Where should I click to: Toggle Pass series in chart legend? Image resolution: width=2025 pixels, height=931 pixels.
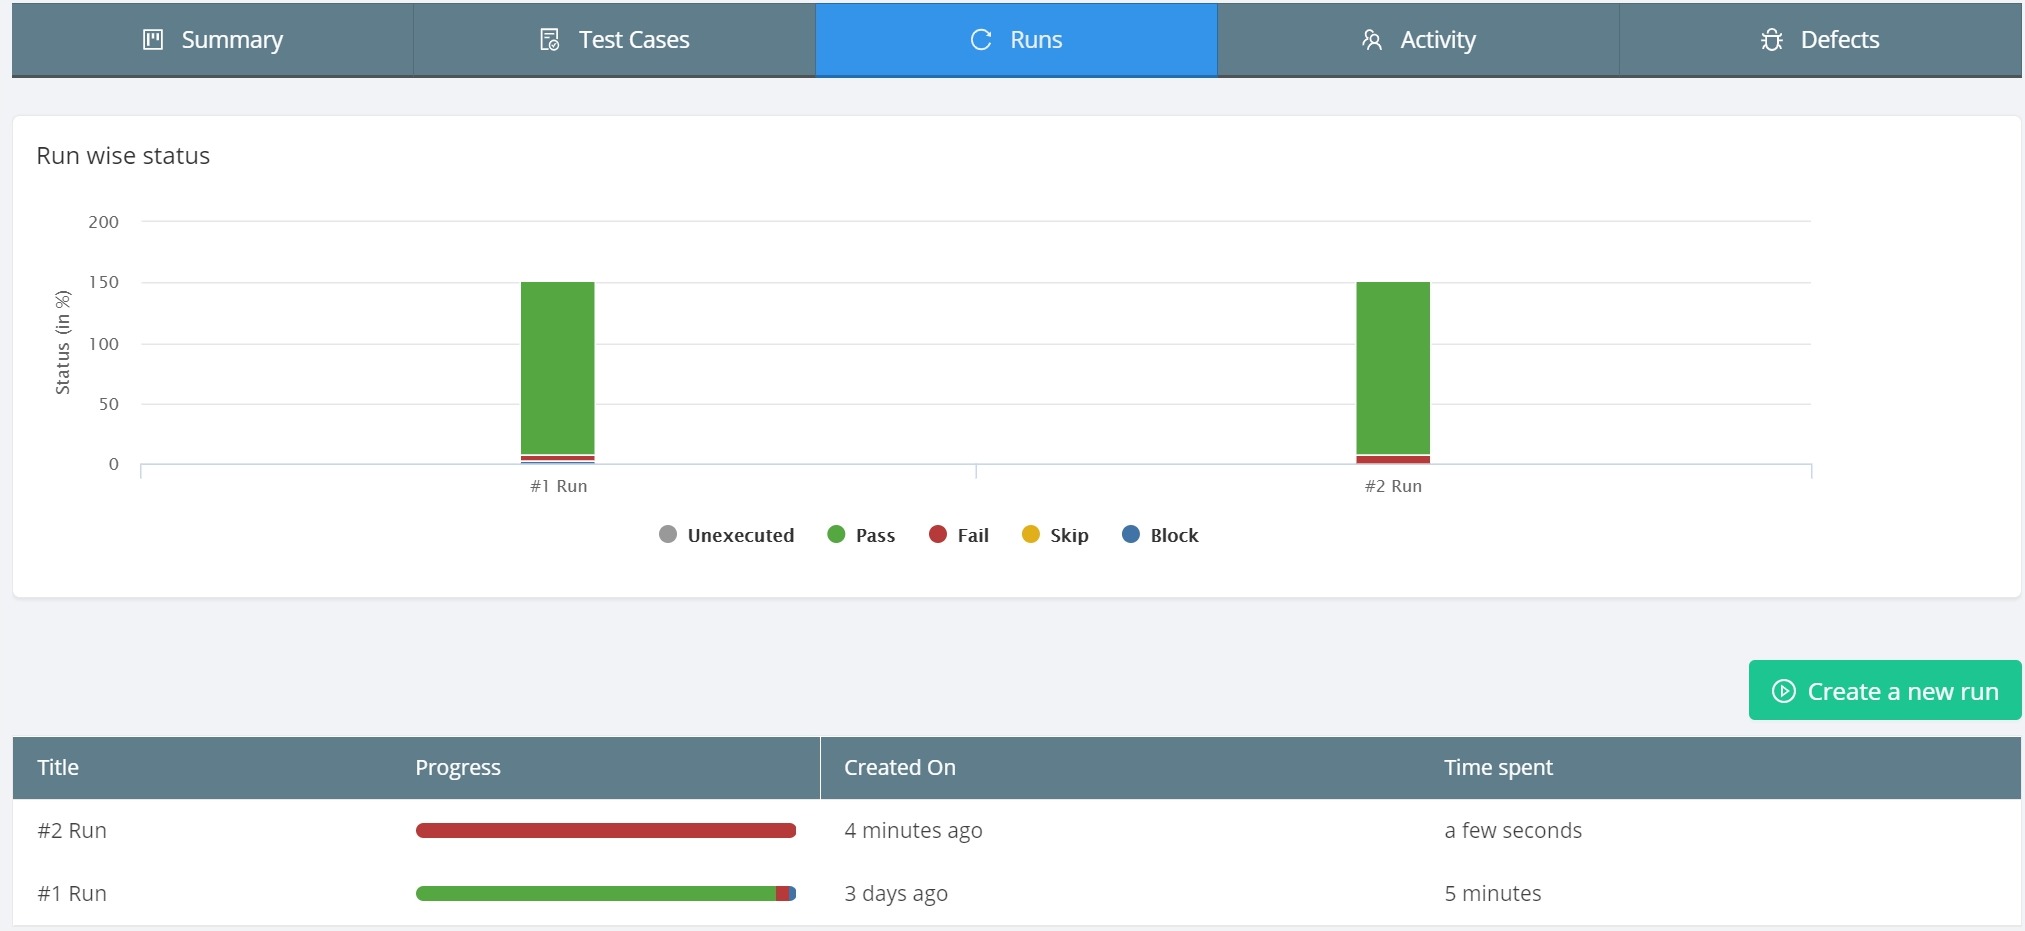(x=861, y=535)
